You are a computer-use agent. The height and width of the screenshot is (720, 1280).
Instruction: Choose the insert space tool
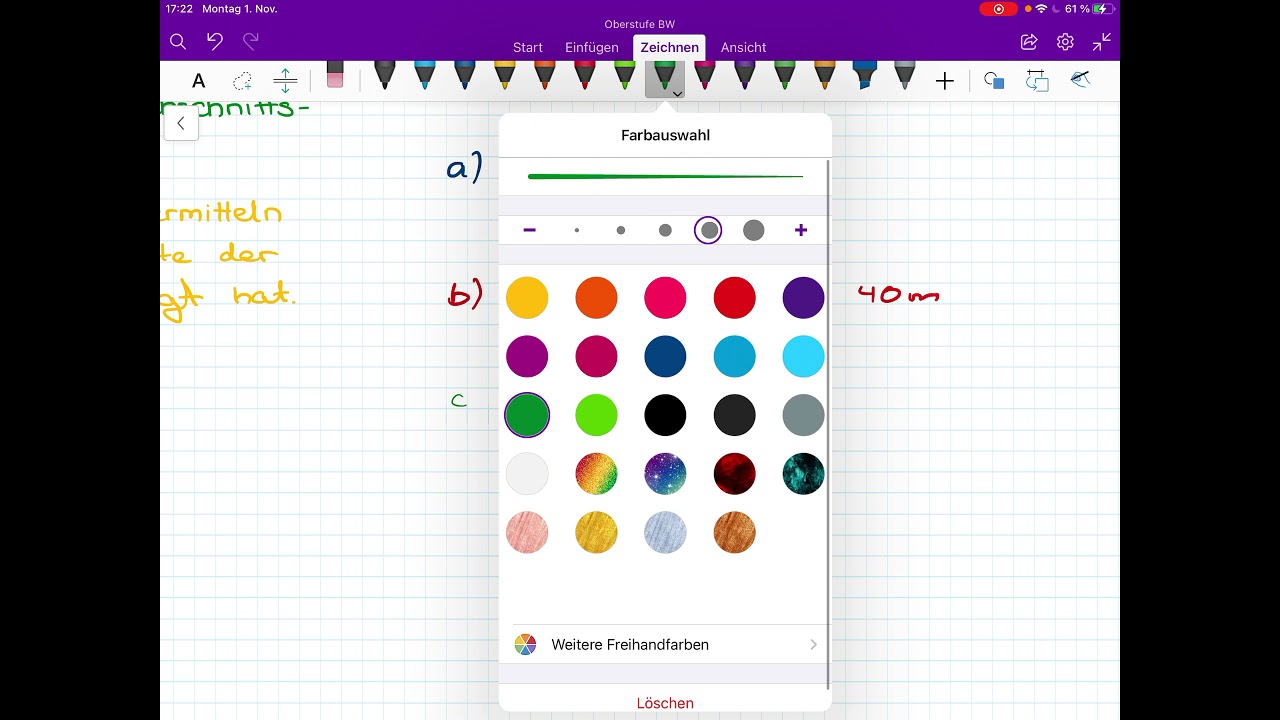point(285,81)
